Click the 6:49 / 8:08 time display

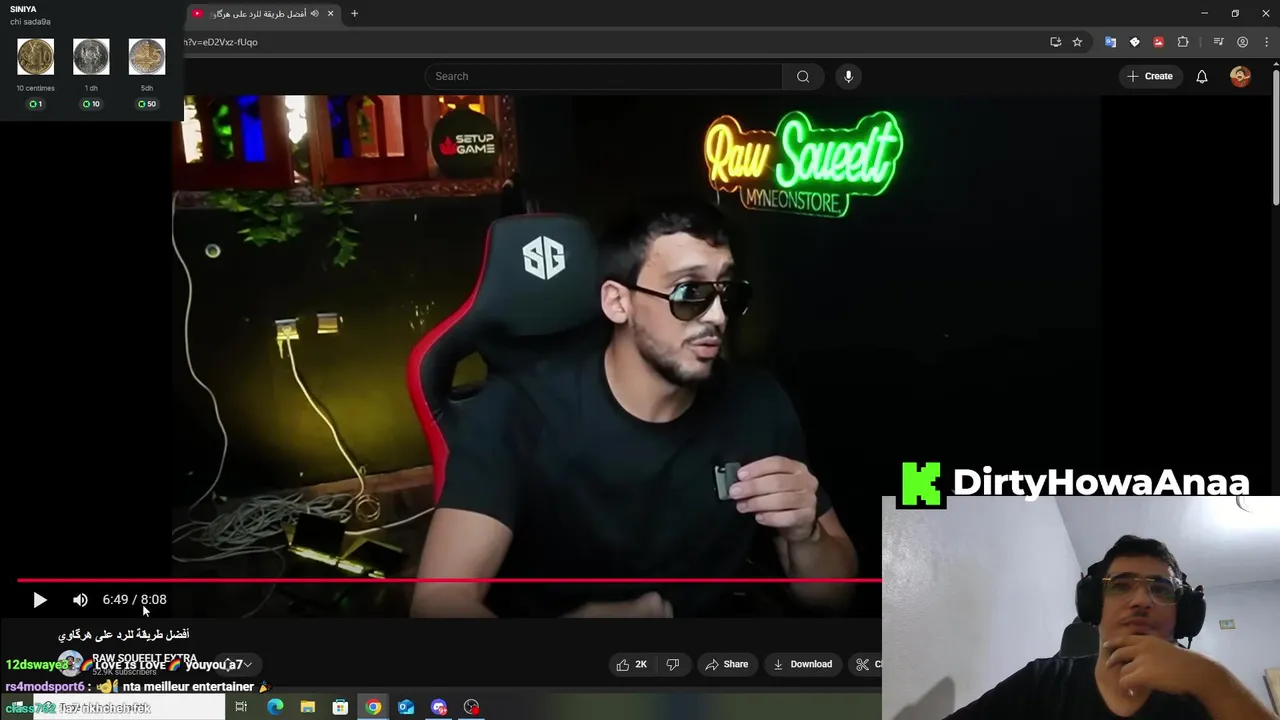[x=134, y=600]
